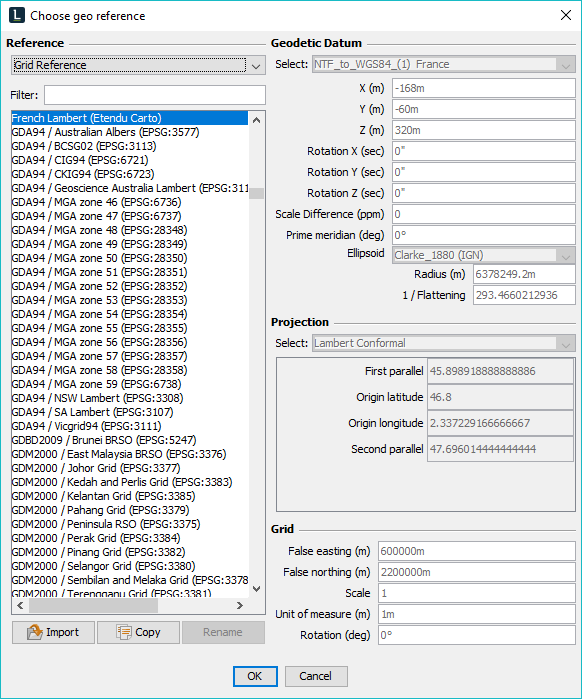Open the Grid Reference dropdown

coord(138,65)
